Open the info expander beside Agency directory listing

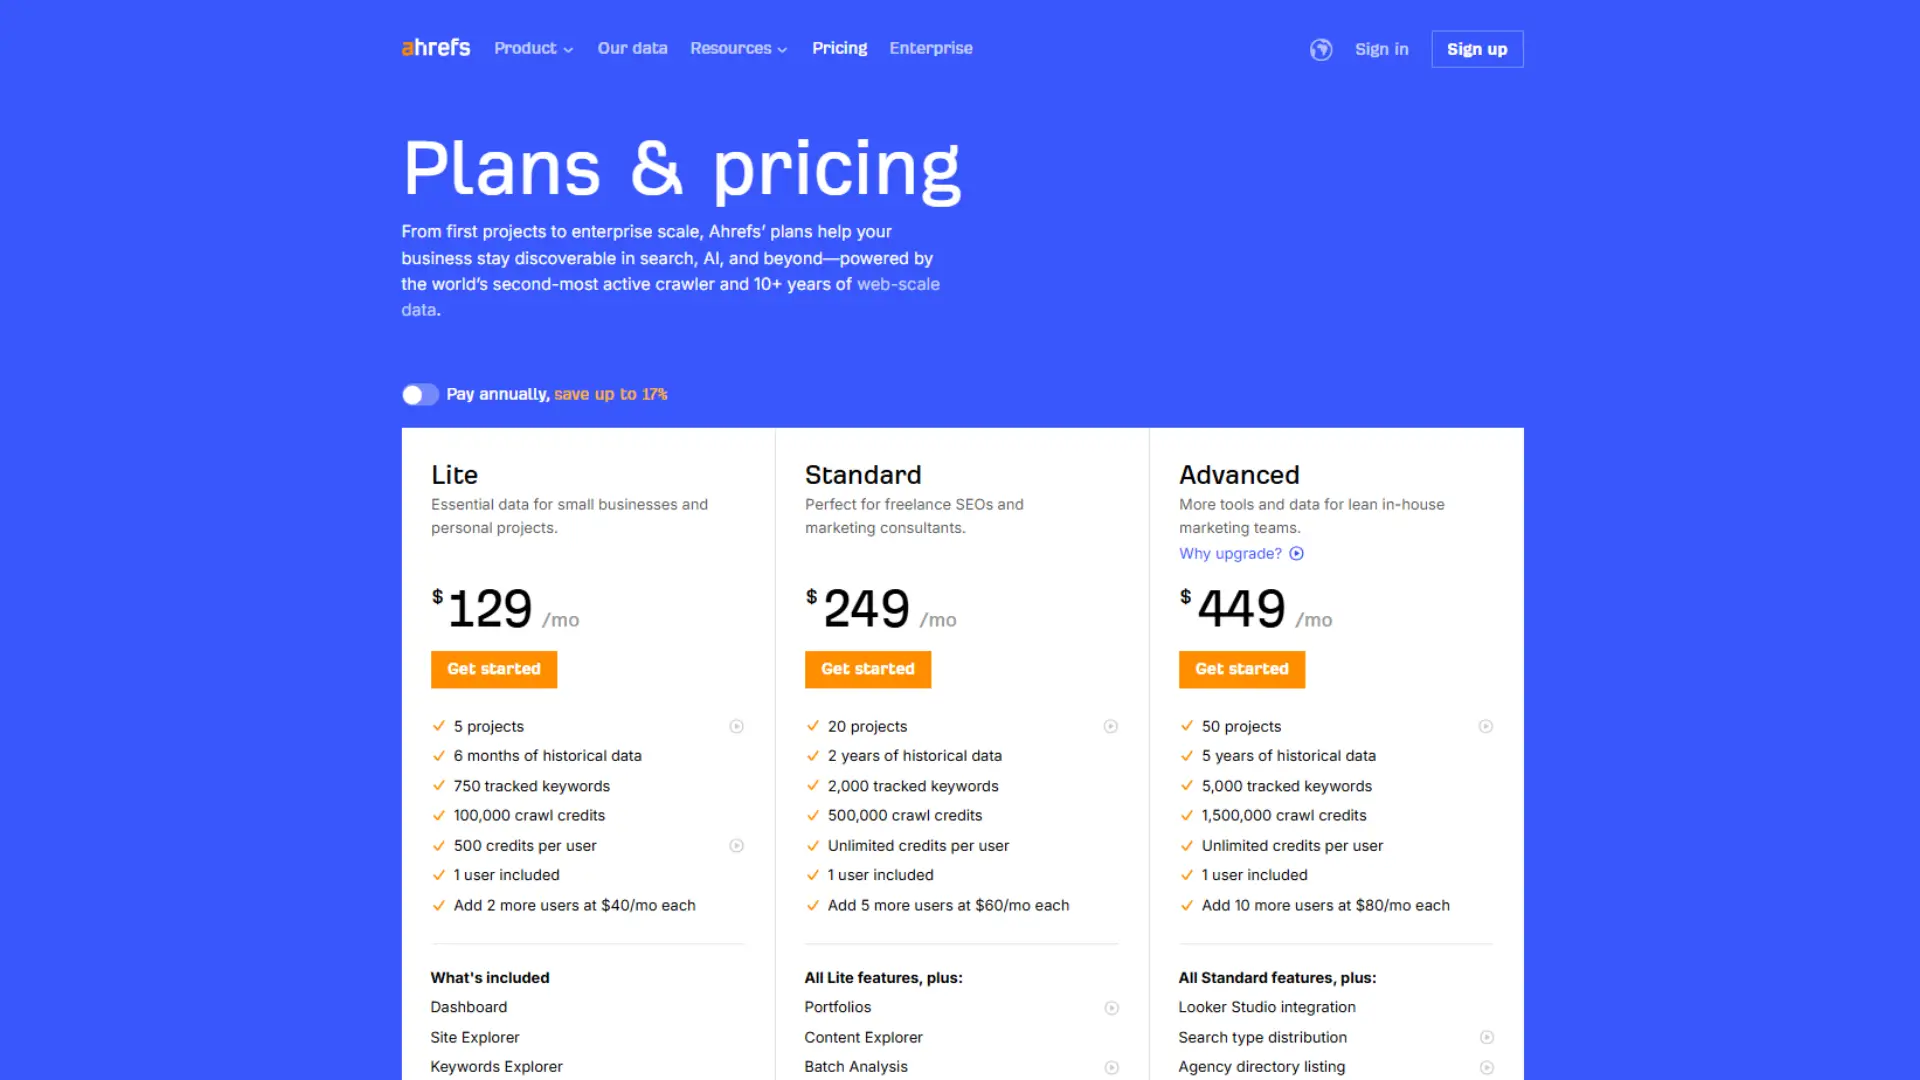point(1486,1067)
